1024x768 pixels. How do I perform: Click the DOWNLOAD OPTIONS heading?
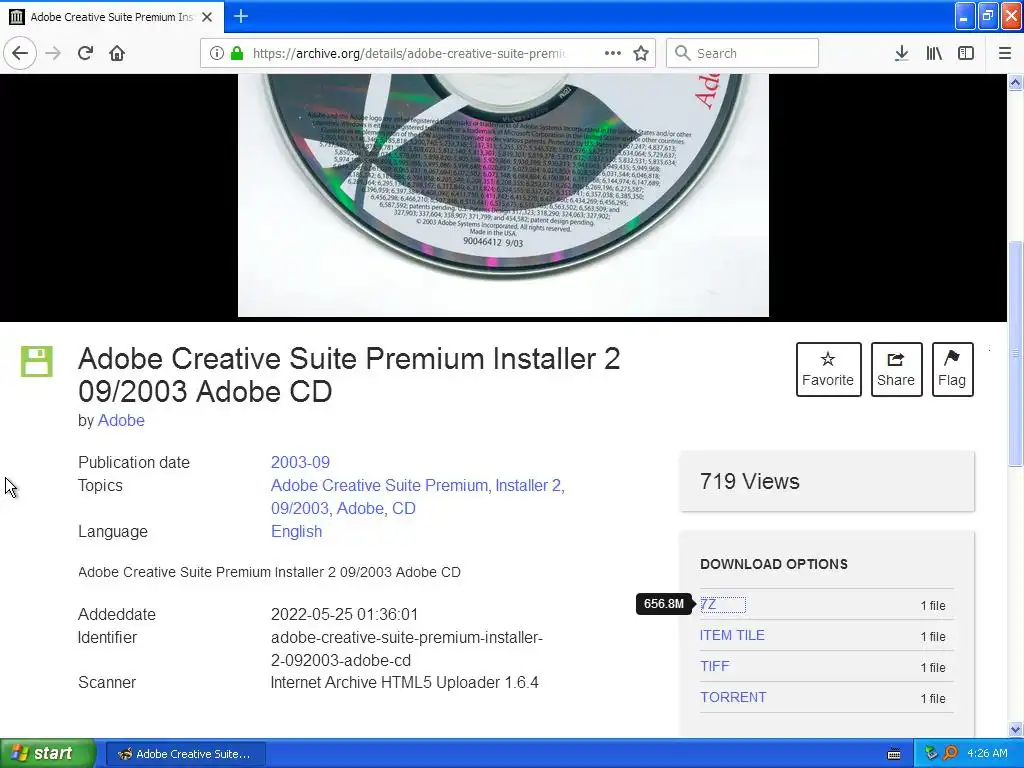click(774, 564)
